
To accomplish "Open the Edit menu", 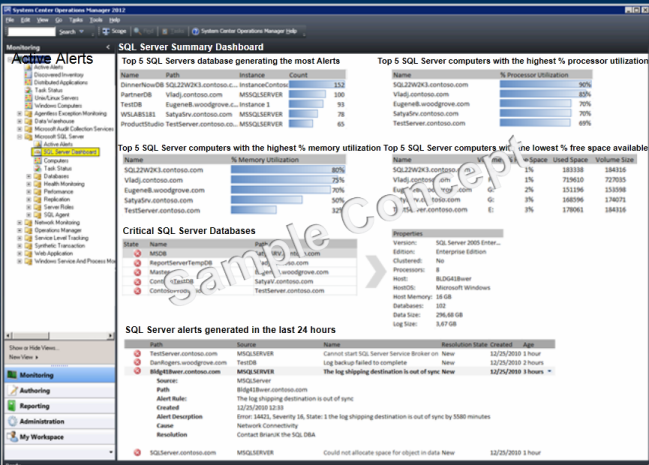I will tap(25, 20).
